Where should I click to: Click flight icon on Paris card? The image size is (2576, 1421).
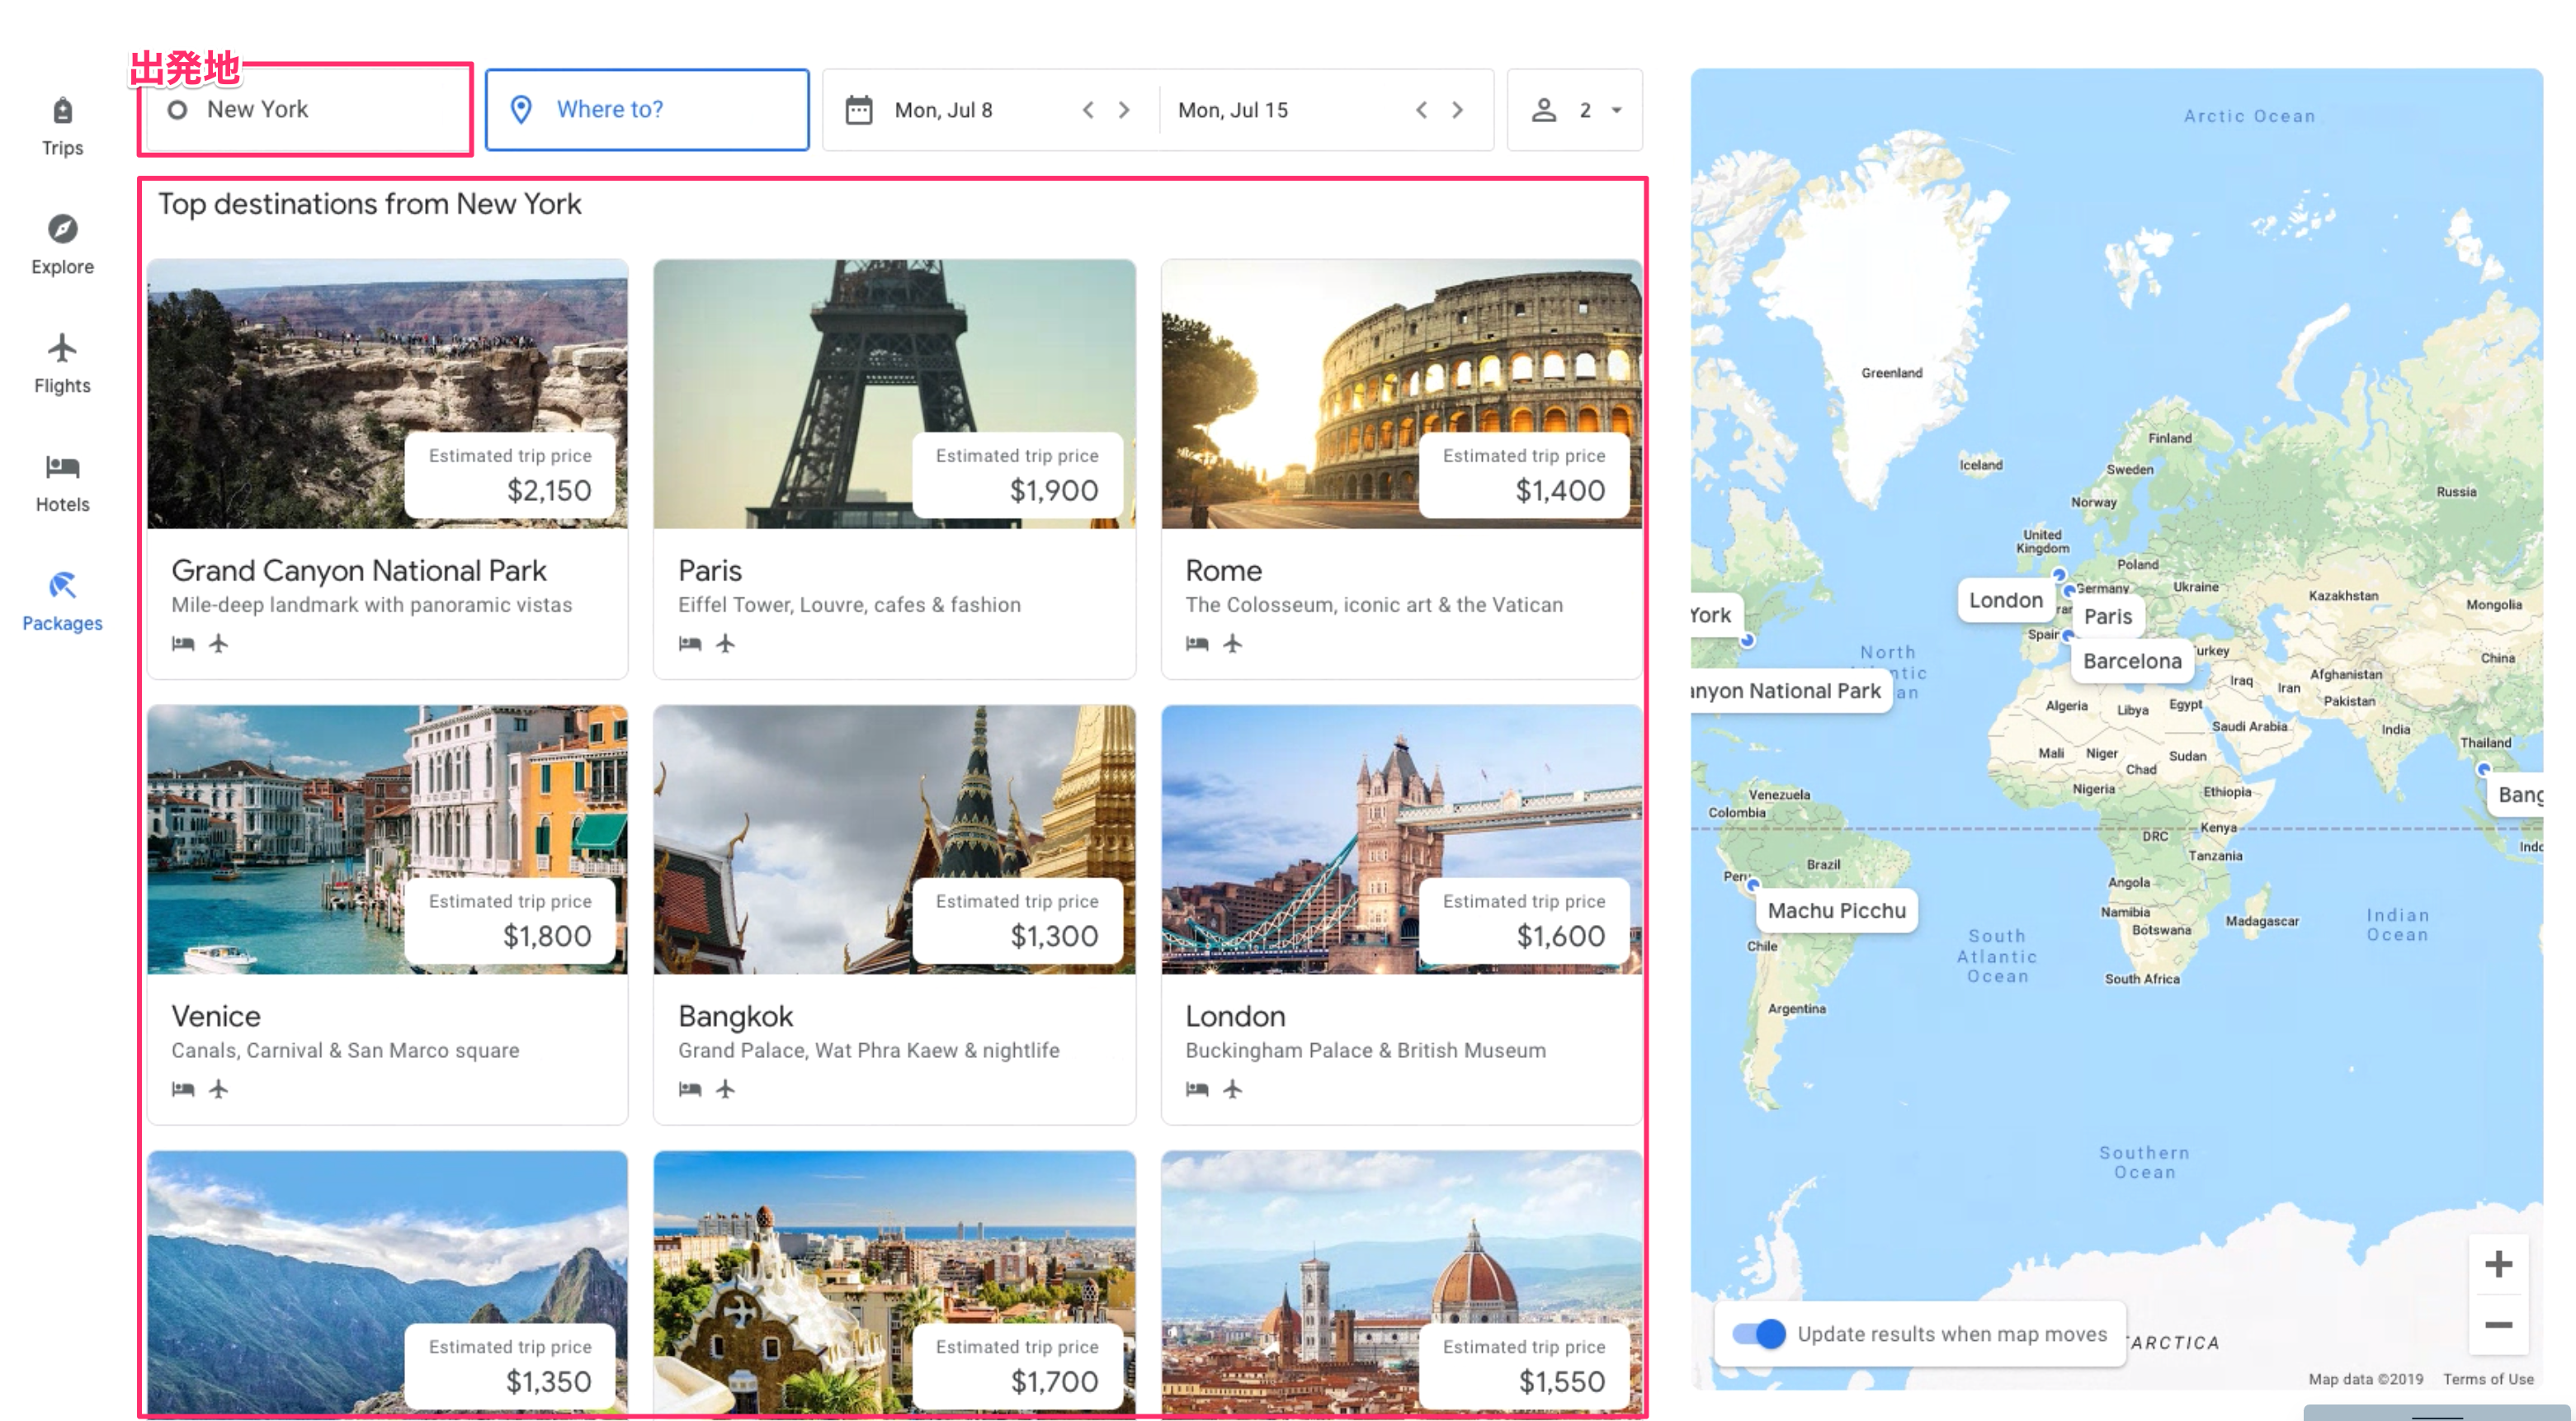pos(726,644)
